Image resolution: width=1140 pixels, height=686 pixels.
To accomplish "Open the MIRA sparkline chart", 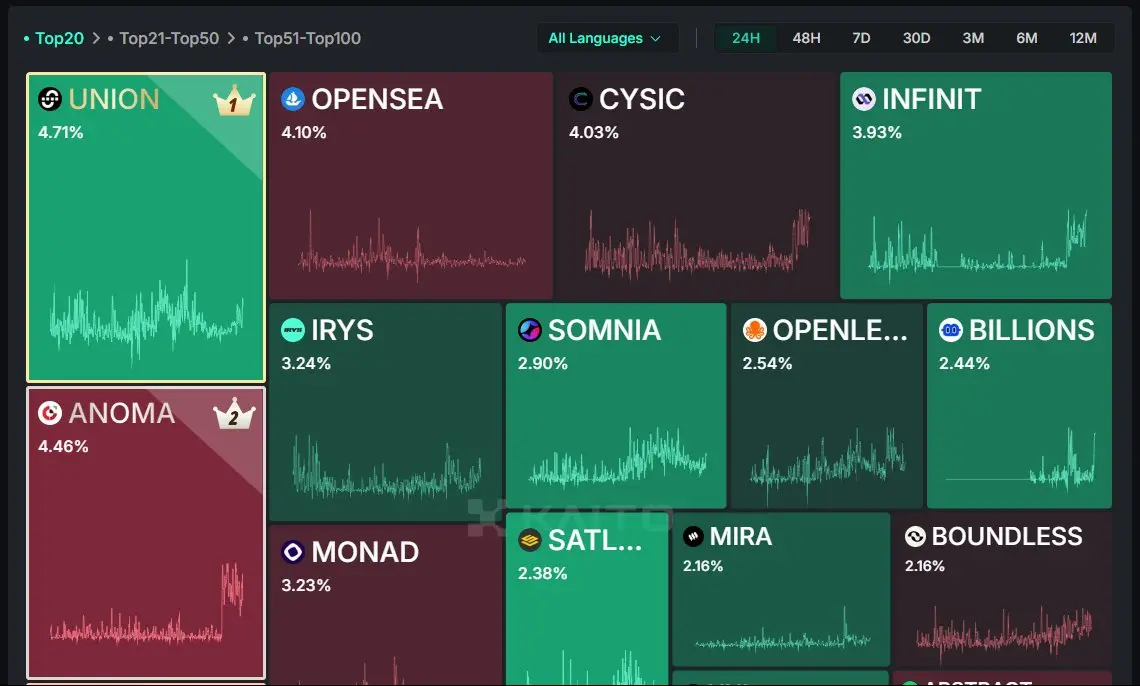I will point(782,629).
